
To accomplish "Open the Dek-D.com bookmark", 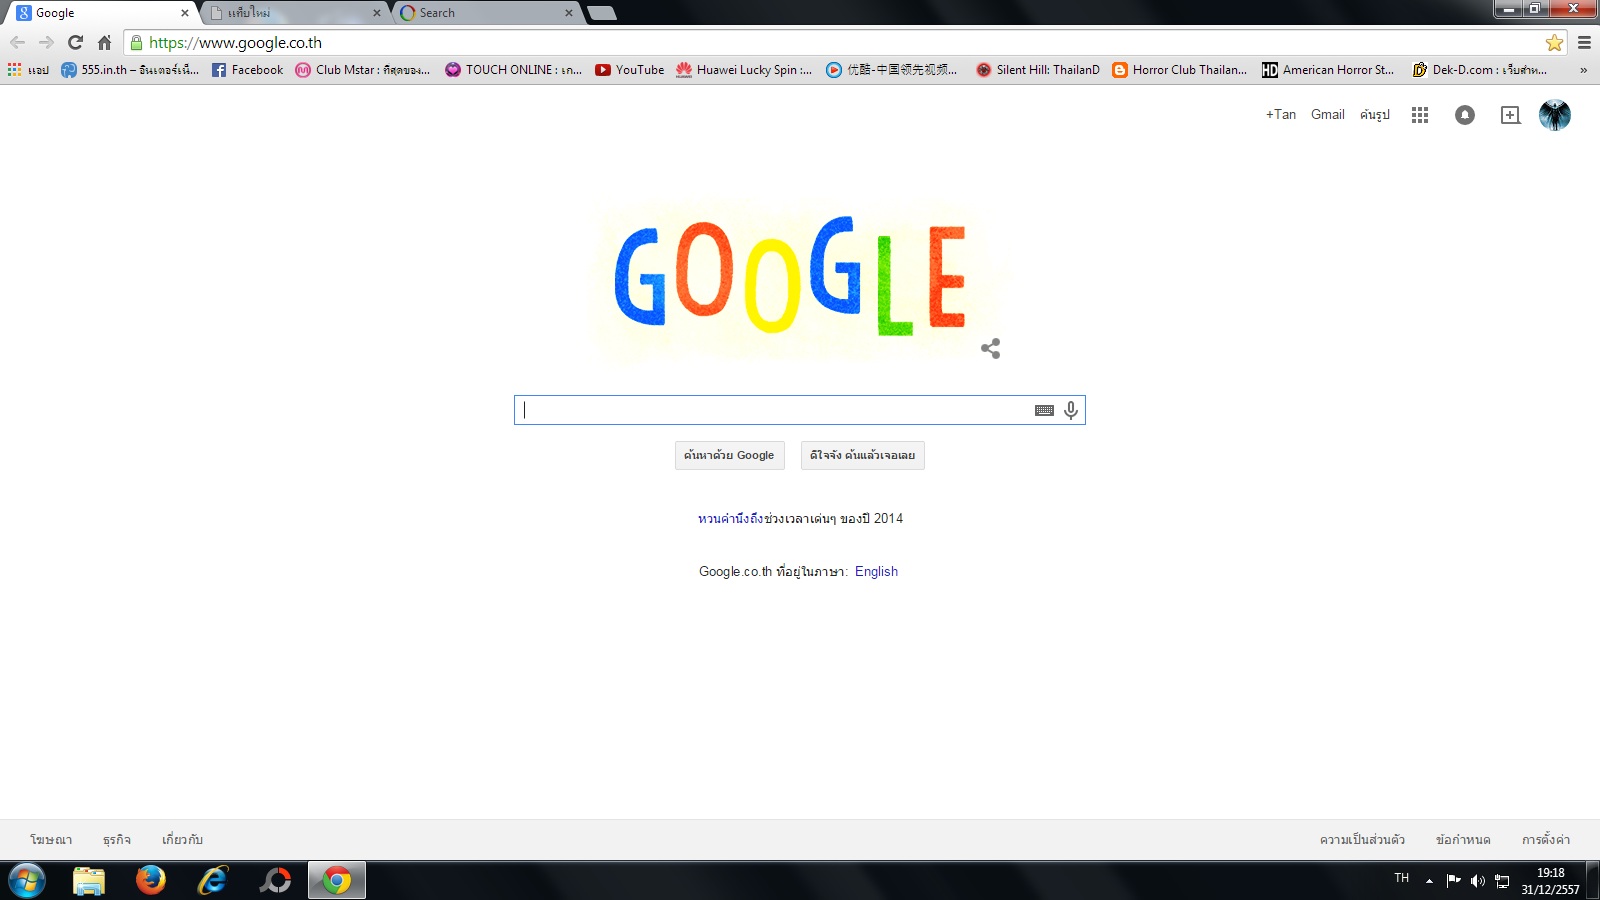I will (1480, 70).
